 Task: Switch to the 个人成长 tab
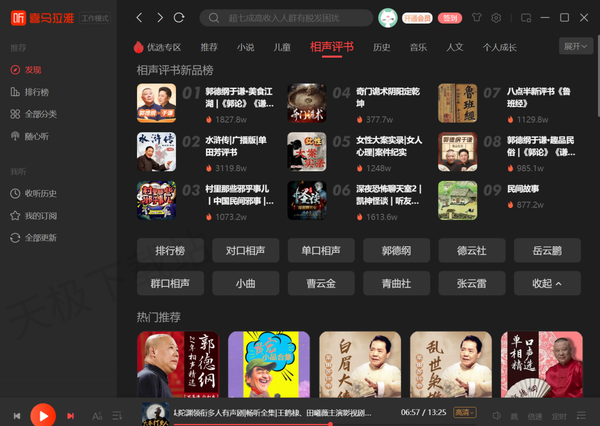coord(499,47)
